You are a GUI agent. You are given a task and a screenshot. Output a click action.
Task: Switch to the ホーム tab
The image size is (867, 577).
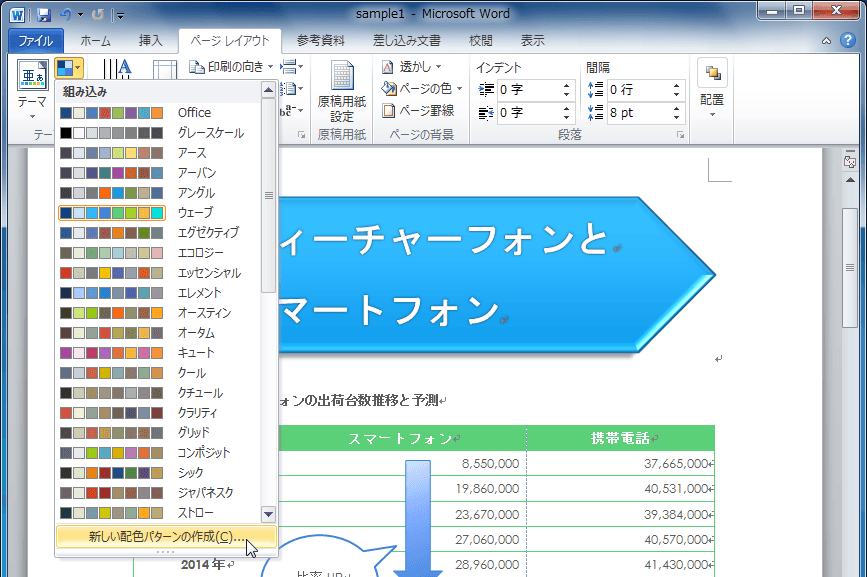pos(96,41)
